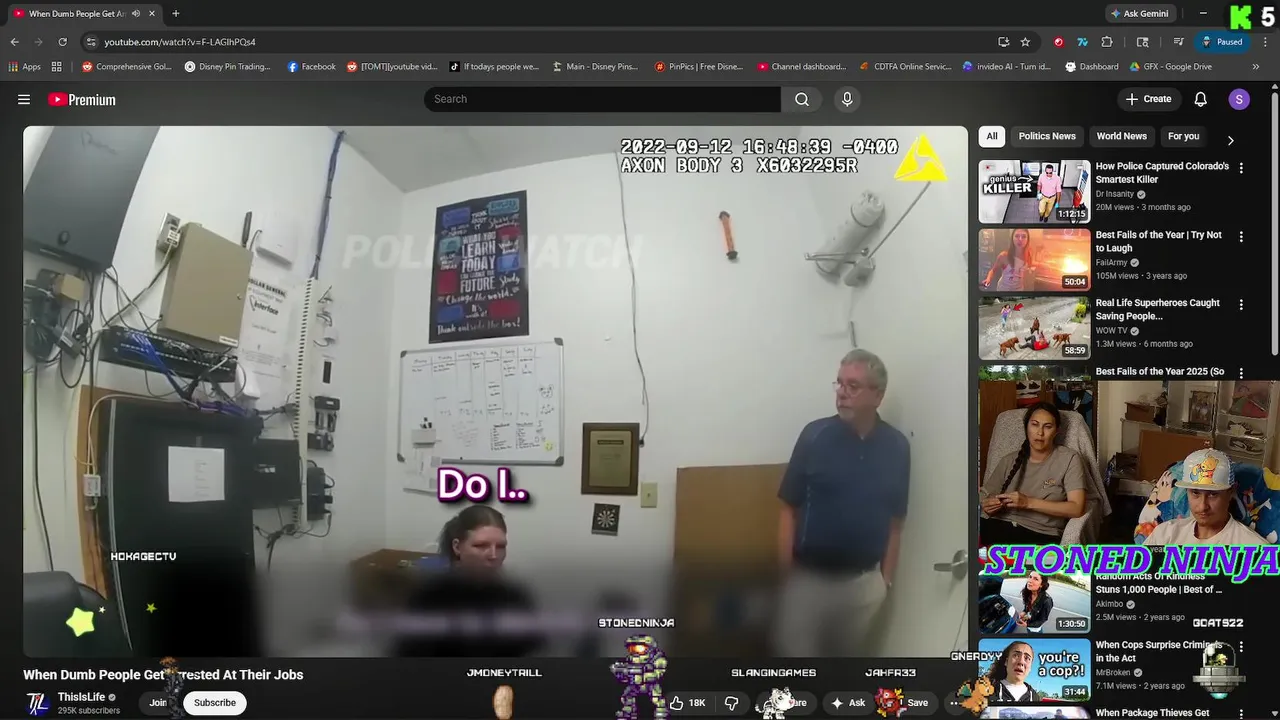Click the FailArmy channel name
This screenshot has height=720, width=1280.
click(x=1110, y=263)
